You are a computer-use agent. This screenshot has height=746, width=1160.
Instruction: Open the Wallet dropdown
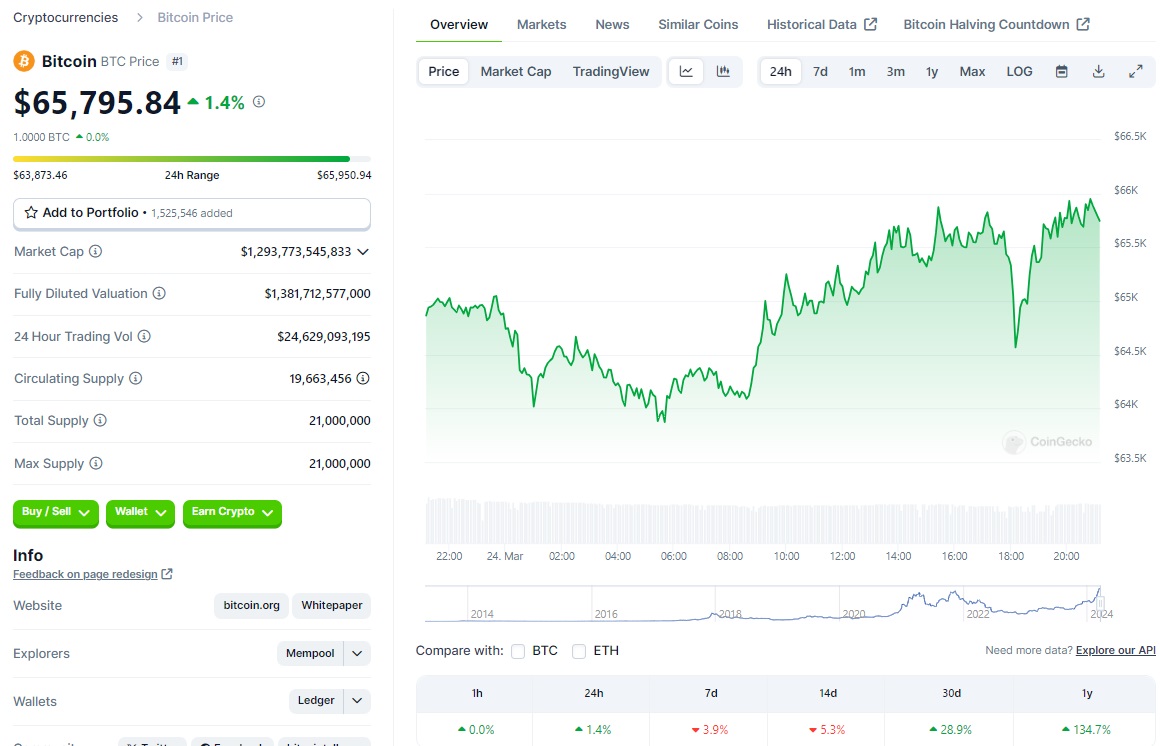tap(140, 512)
